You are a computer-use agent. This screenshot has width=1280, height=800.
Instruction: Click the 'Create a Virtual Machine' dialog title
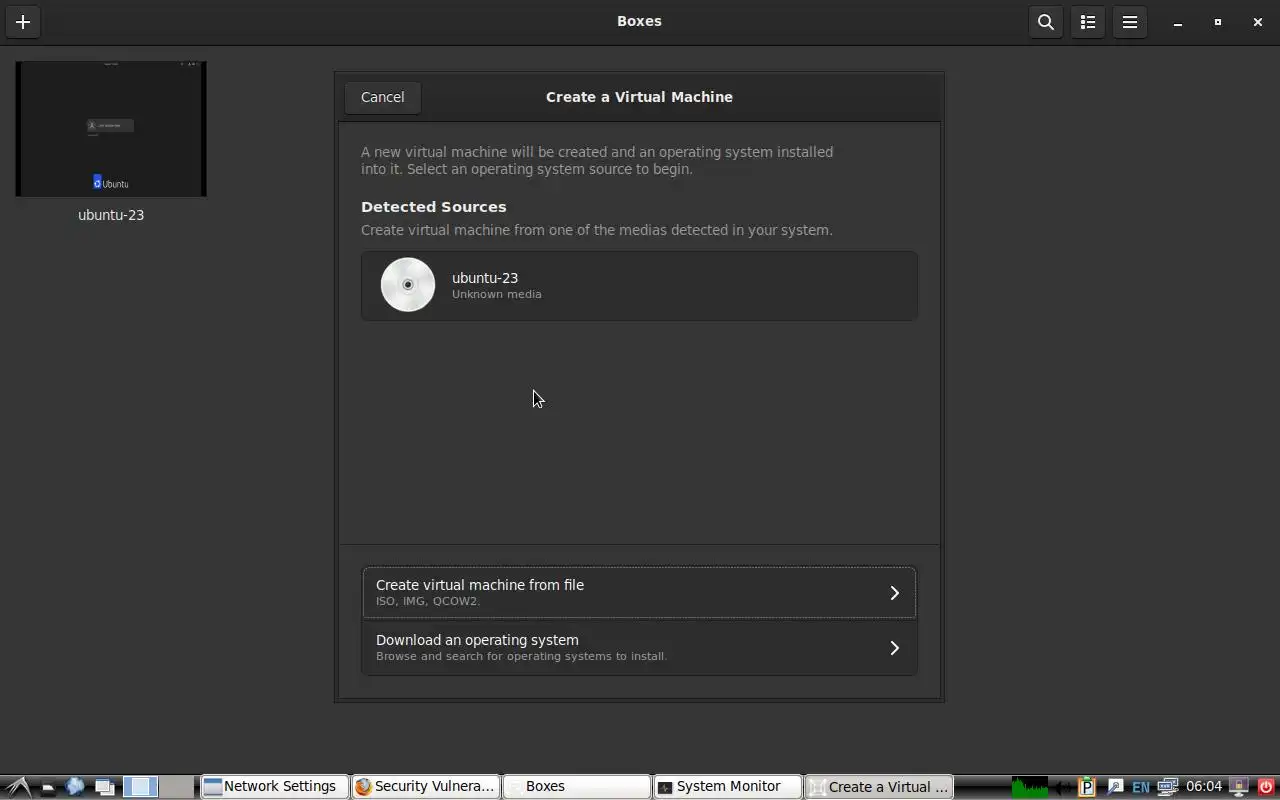click(639, 97)
